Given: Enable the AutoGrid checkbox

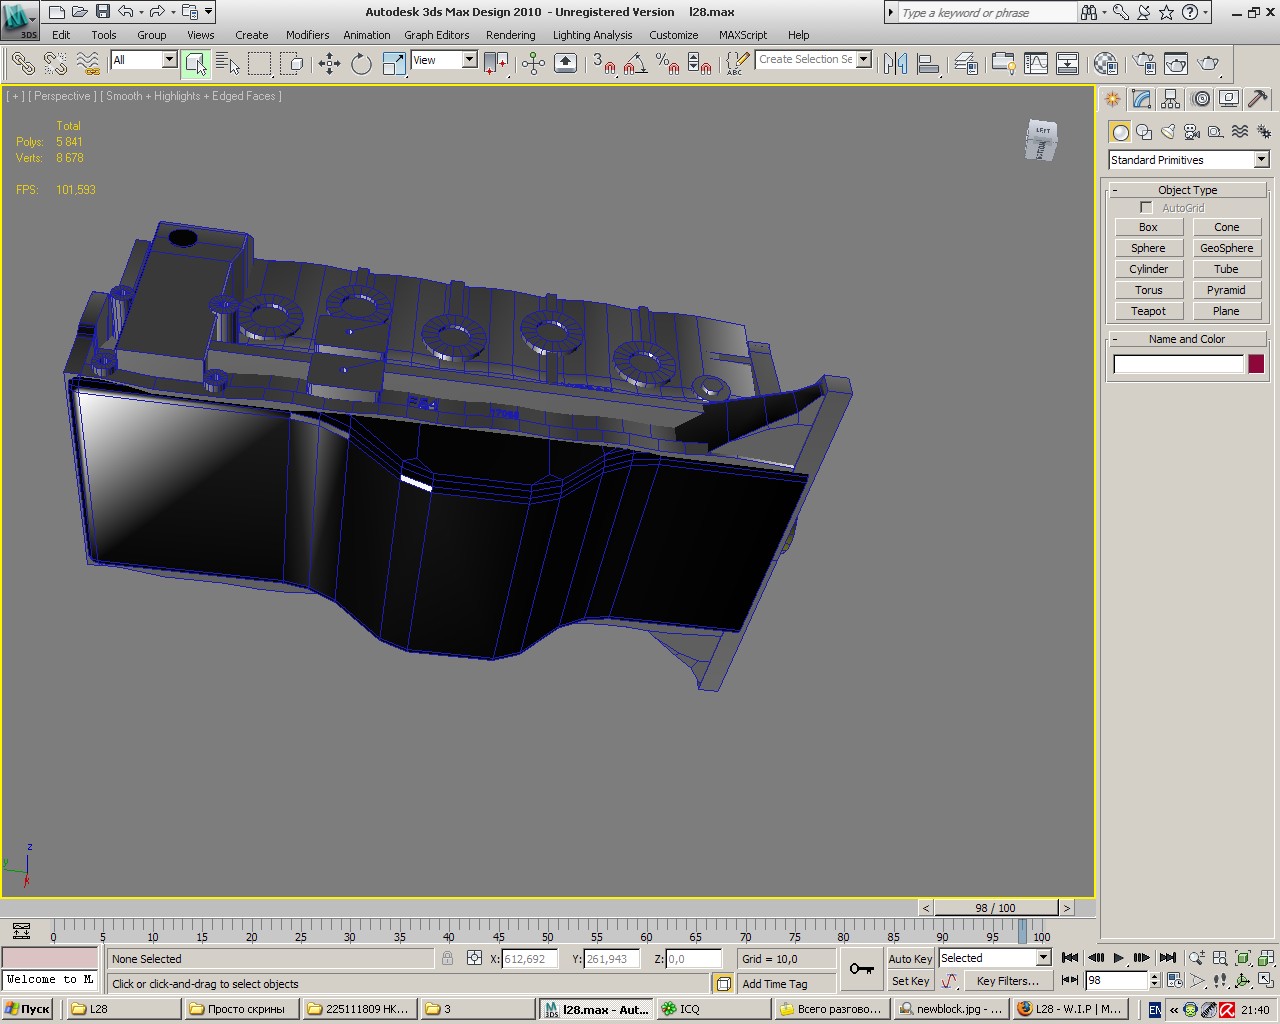Looking at the screenshot, I should coord(1146,207).
